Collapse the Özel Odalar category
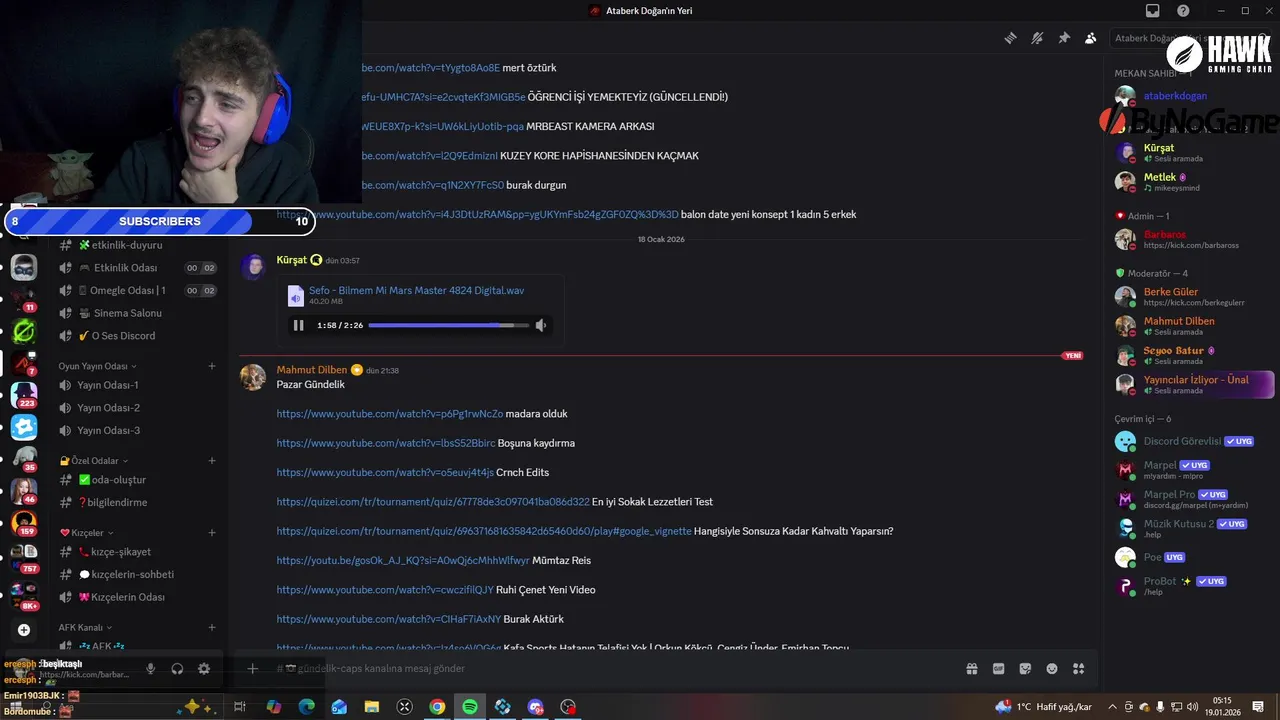Screen dimensions: 1280x720 [93, 461]
